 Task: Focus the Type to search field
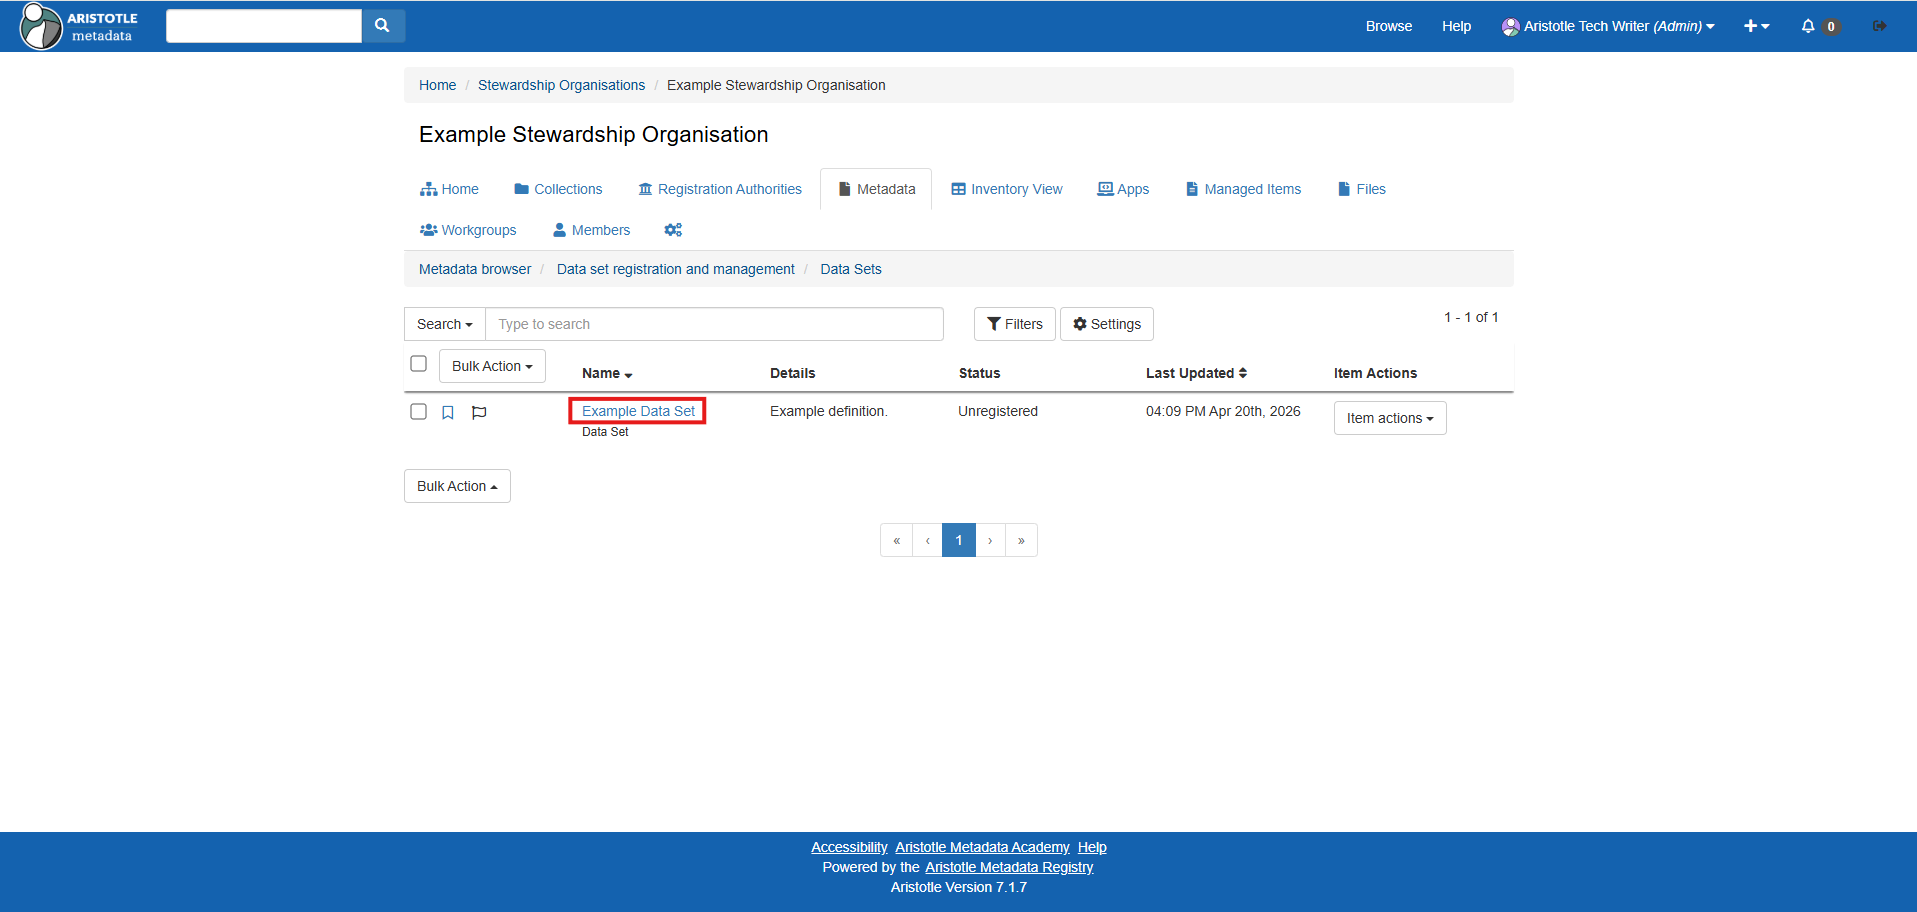[x=714, y=324]
